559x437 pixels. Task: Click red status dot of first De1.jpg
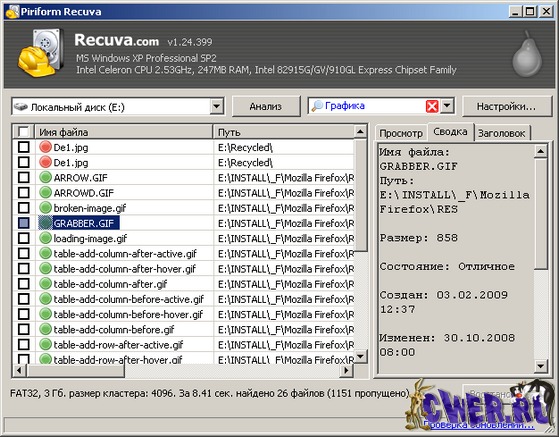pyautogui.click(x=46, y=147)
